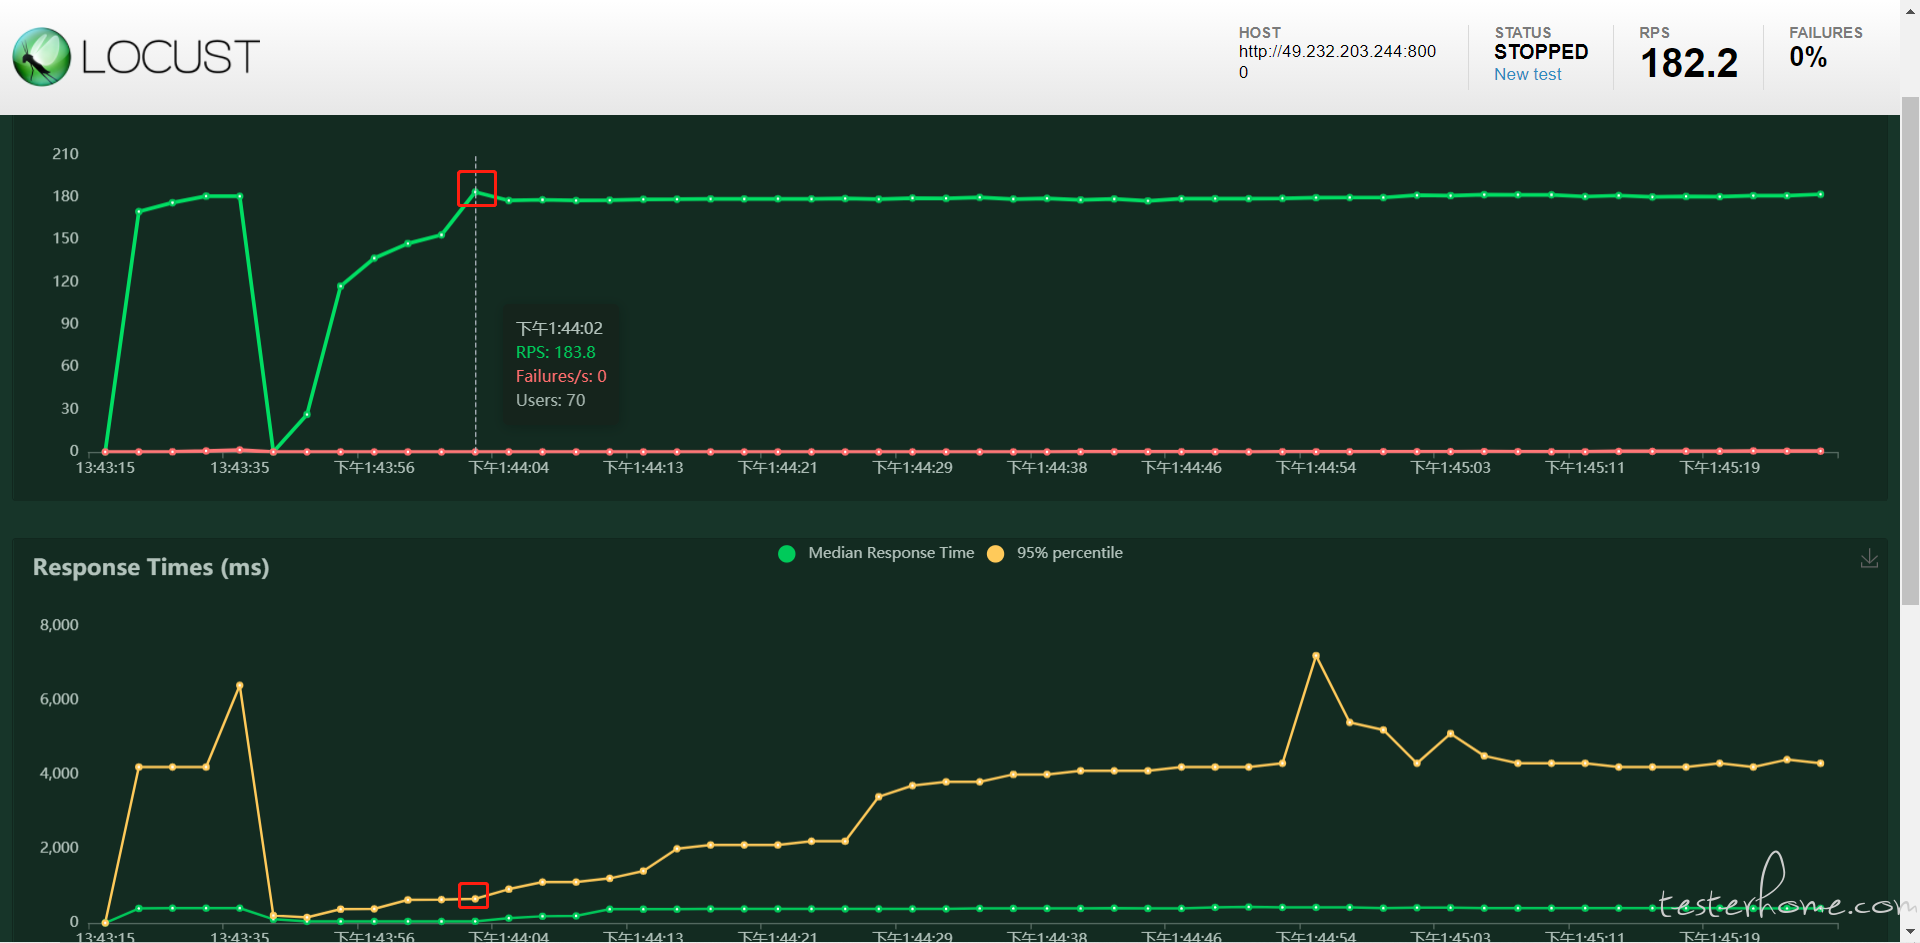This screenshot has height=943, width=1920.
Task: Click the page vertical scrollbar thumb
Action: (x=1910, y=350)
